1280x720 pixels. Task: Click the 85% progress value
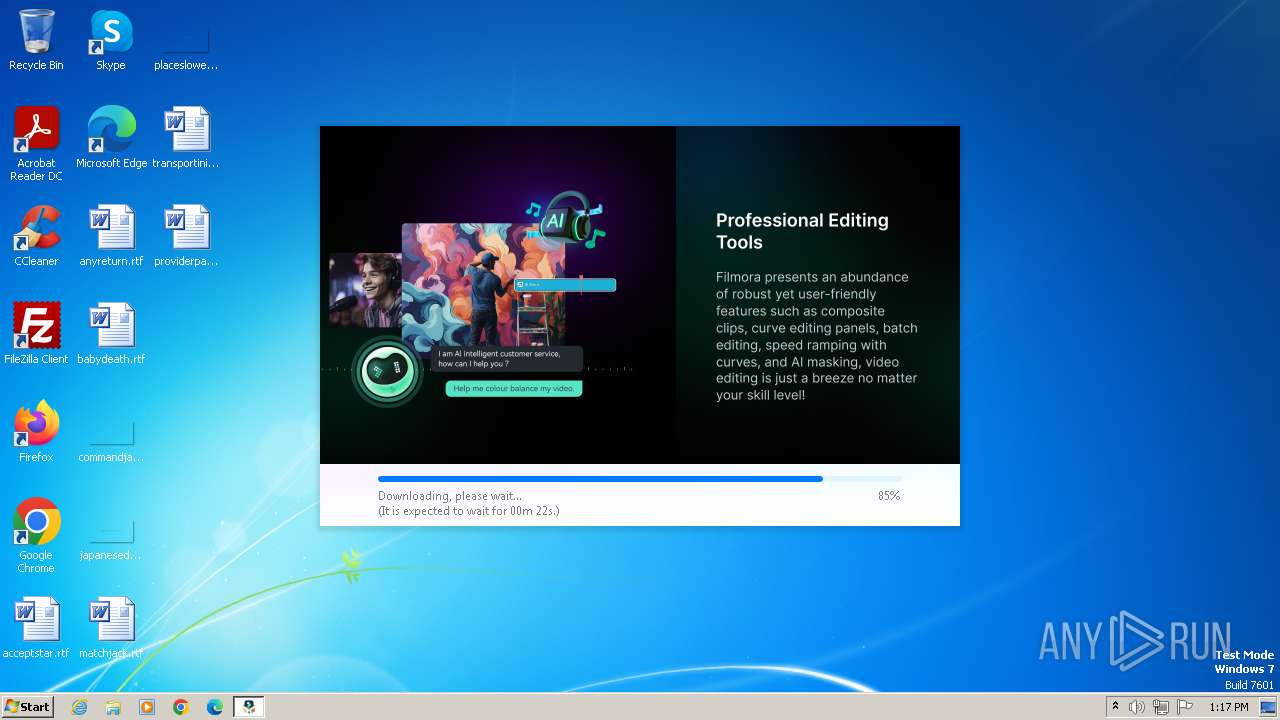[889, 496]
